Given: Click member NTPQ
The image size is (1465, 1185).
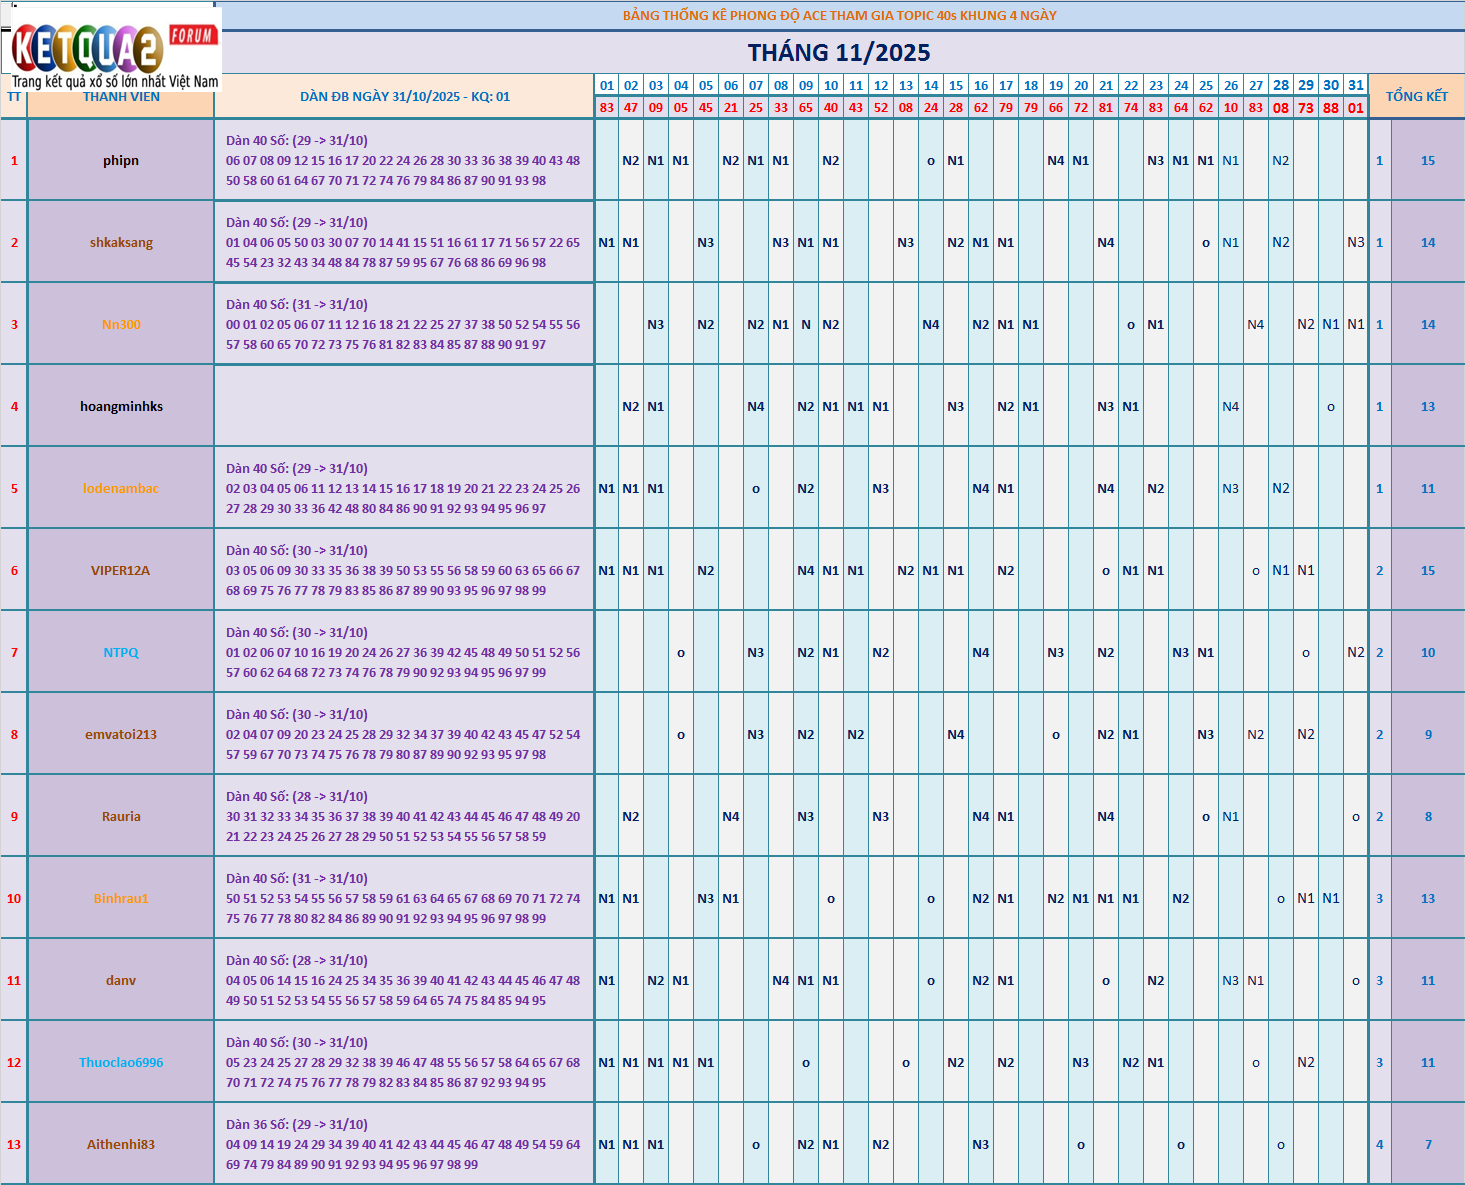Looking at the screenshot, I should (x=121, y=653).
